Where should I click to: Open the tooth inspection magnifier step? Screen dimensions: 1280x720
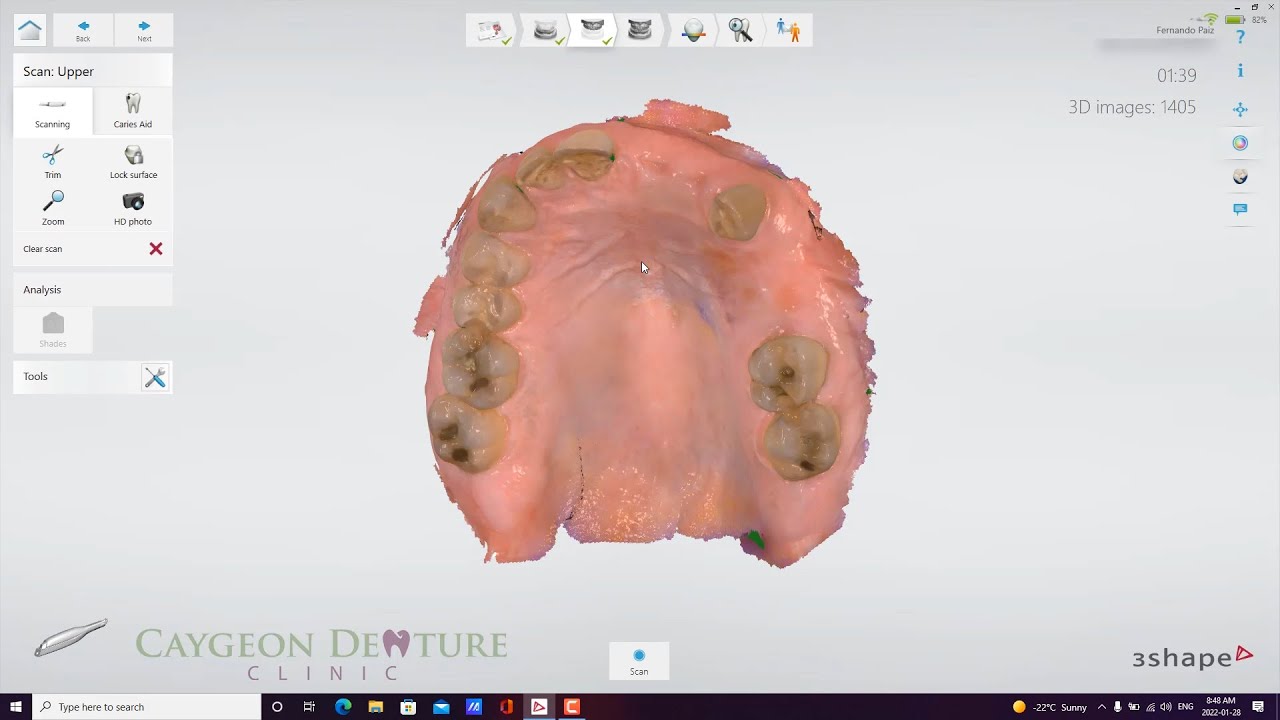(x=741, y=31)
